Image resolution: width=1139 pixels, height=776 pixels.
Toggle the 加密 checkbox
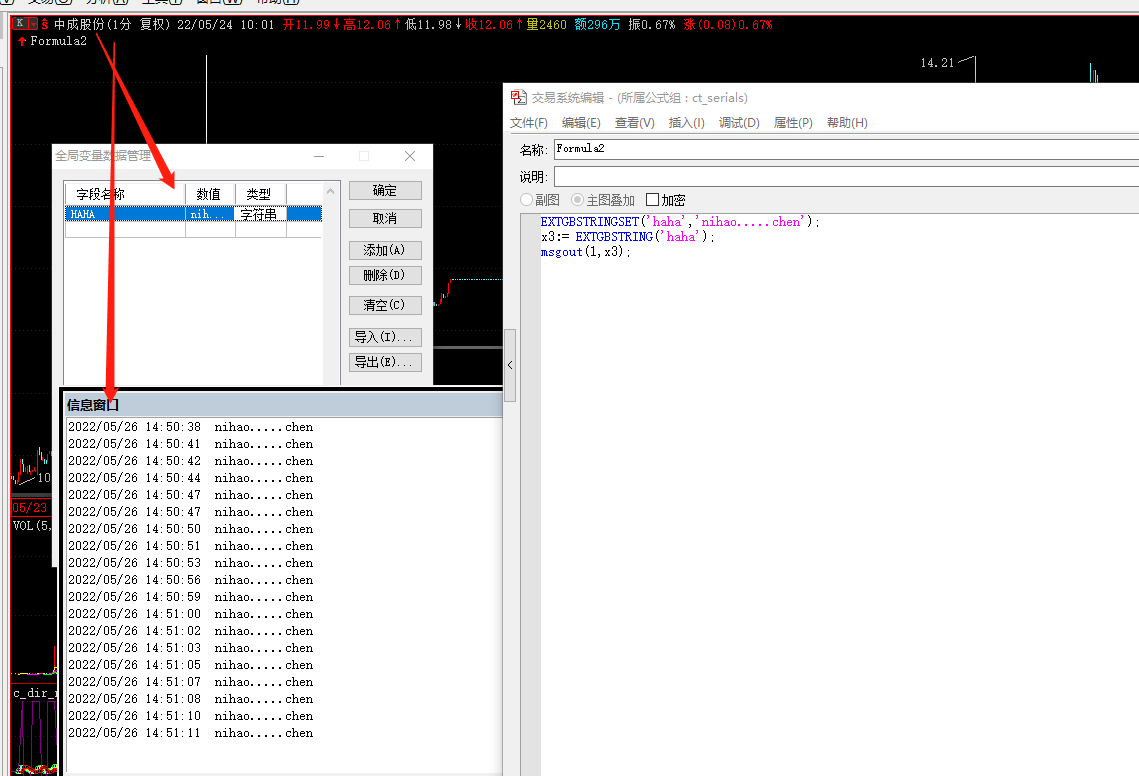coord(652,200)
